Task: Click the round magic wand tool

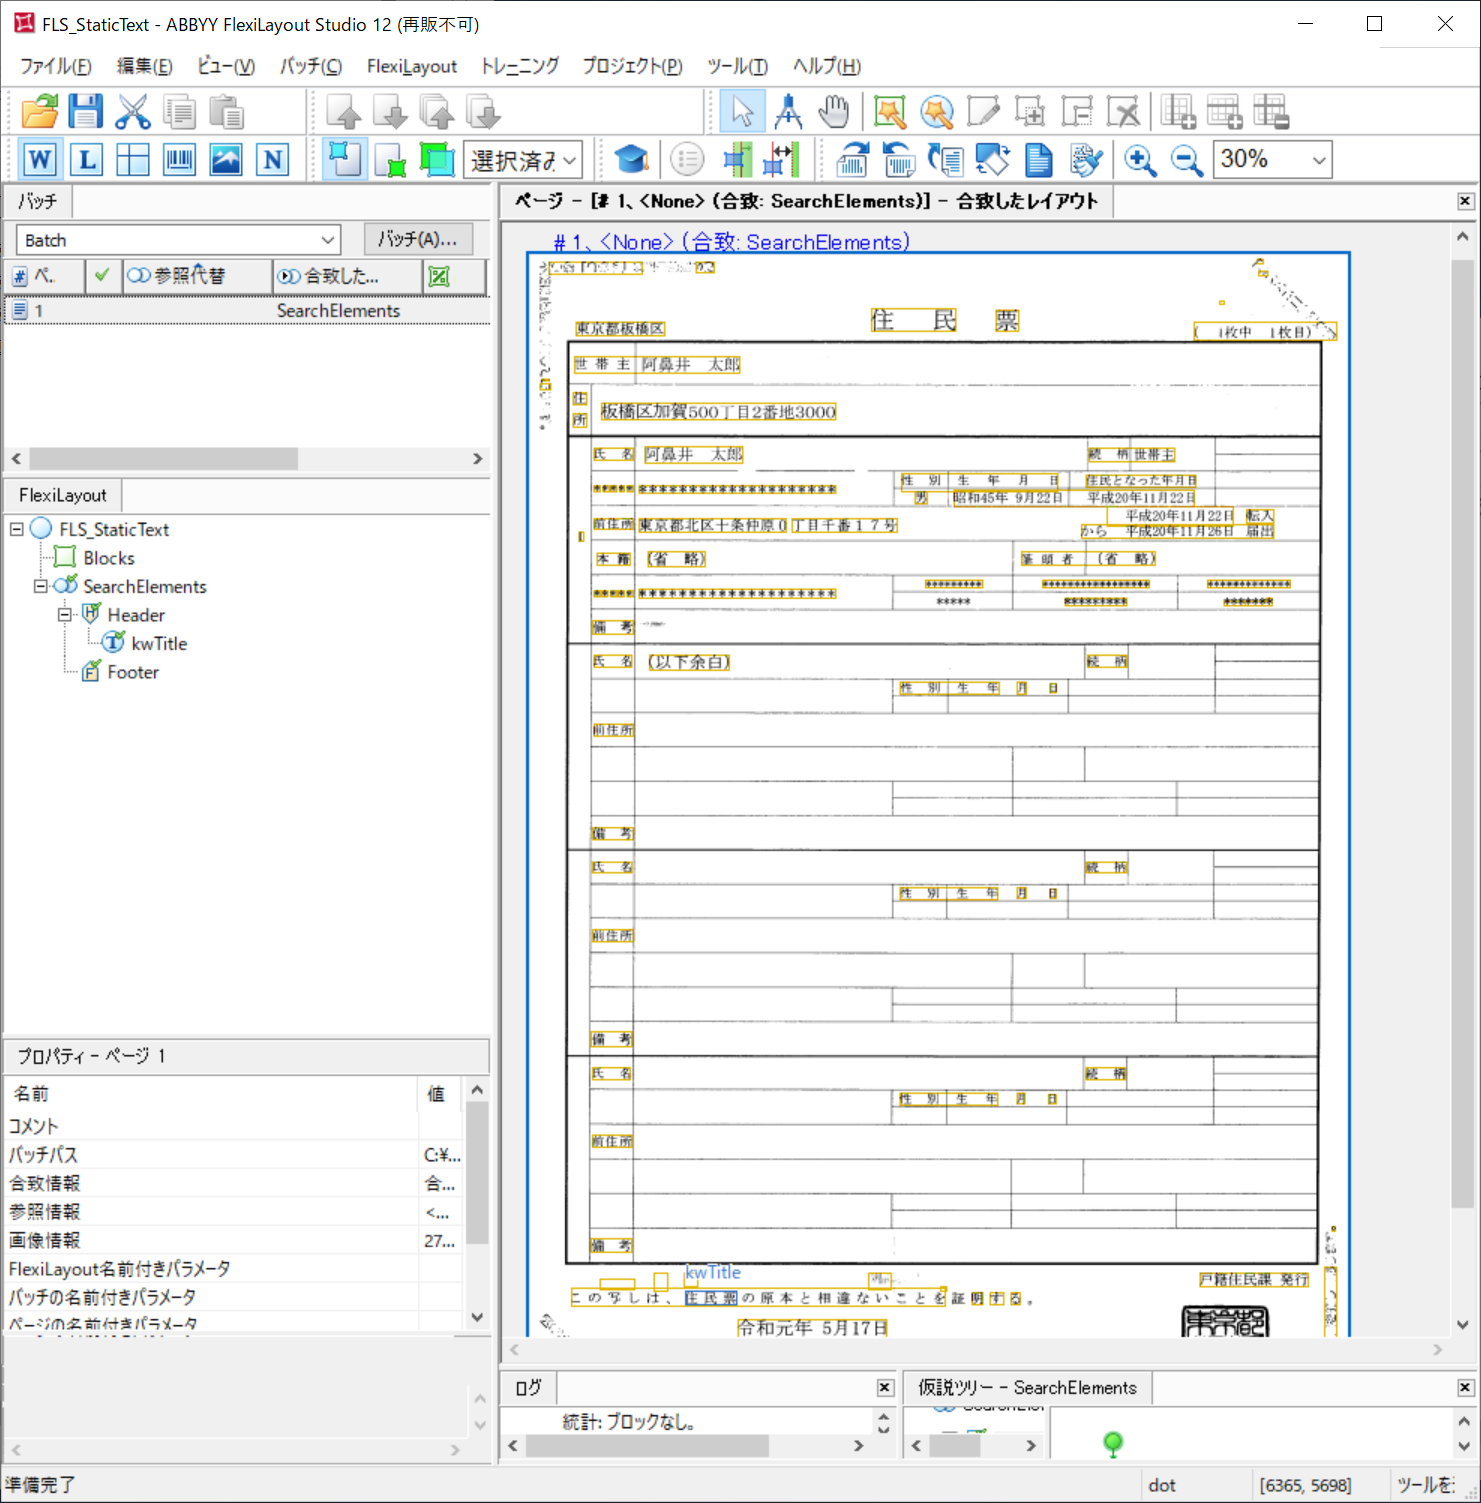Action: point(936,111)
